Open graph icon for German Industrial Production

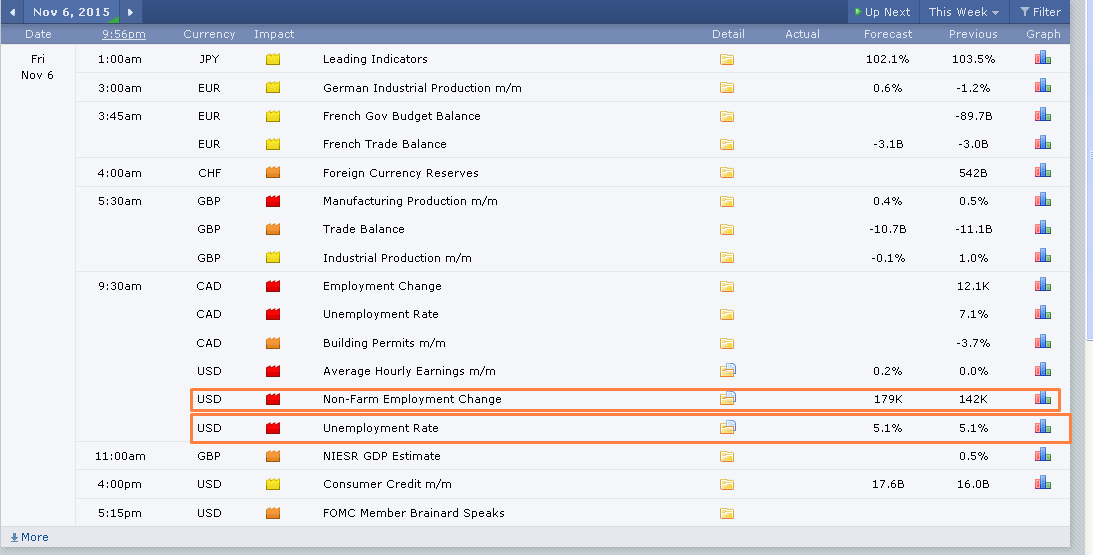pos(1043,88)
